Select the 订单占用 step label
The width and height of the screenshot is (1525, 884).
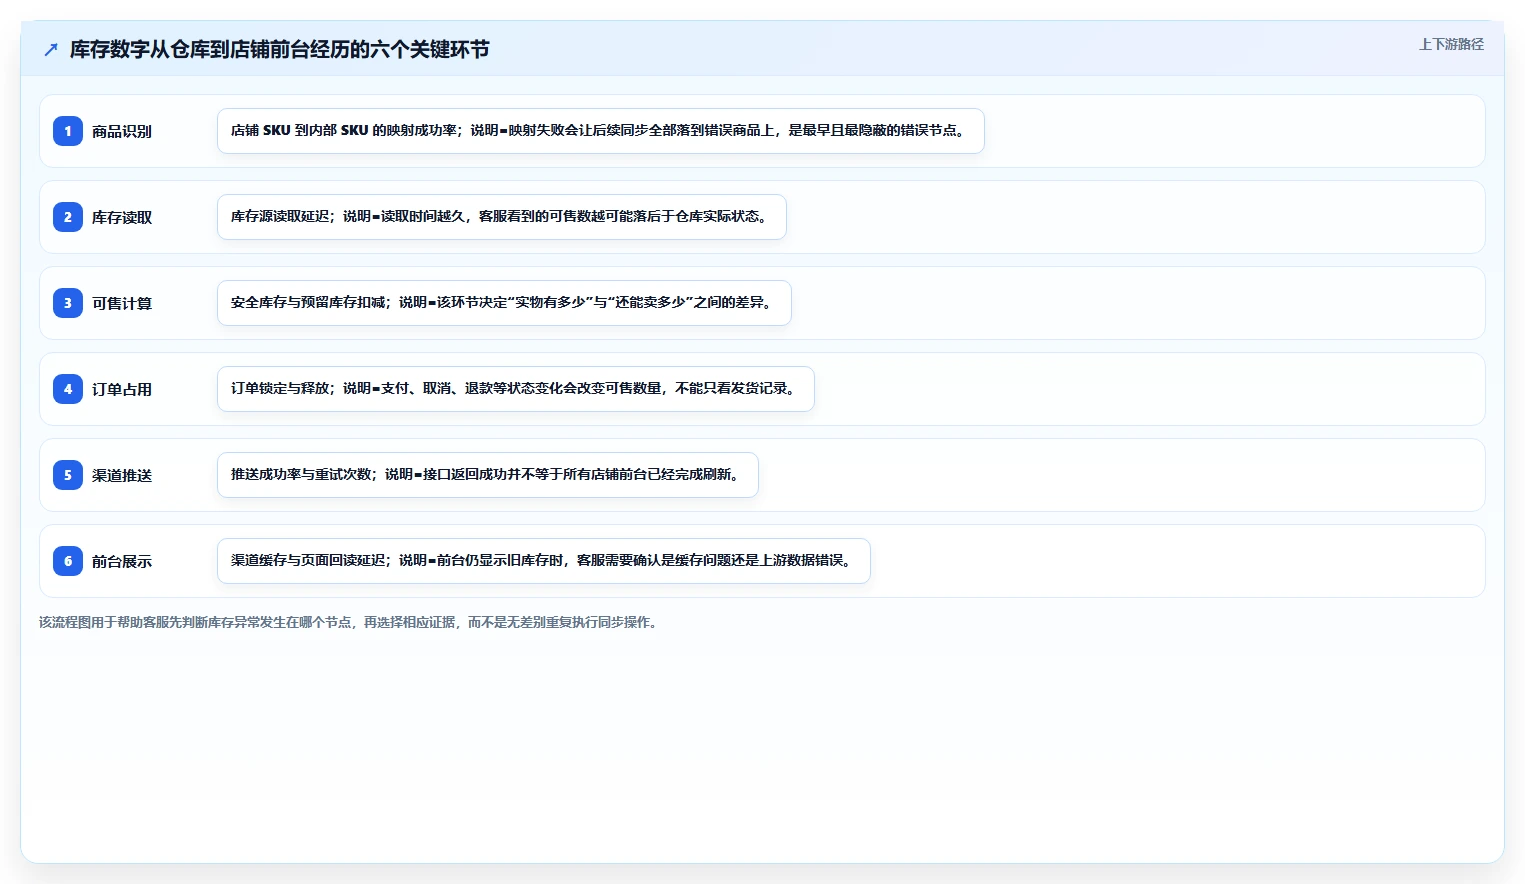122,389
